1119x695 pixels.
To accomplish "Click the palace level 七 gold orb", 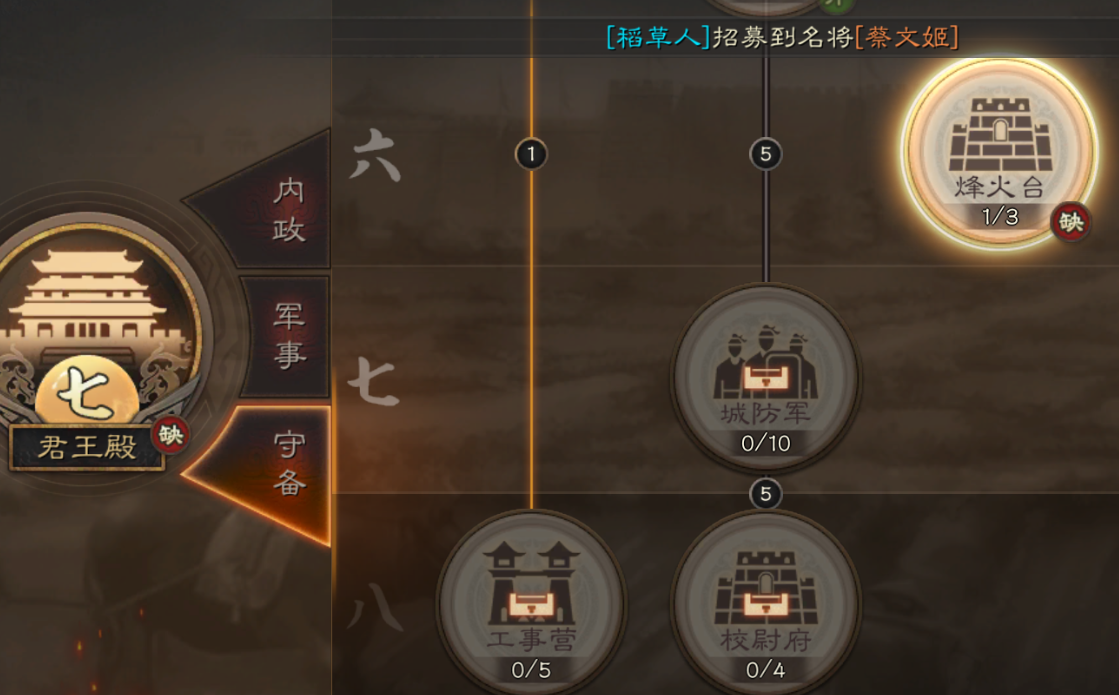I will 86,392.
